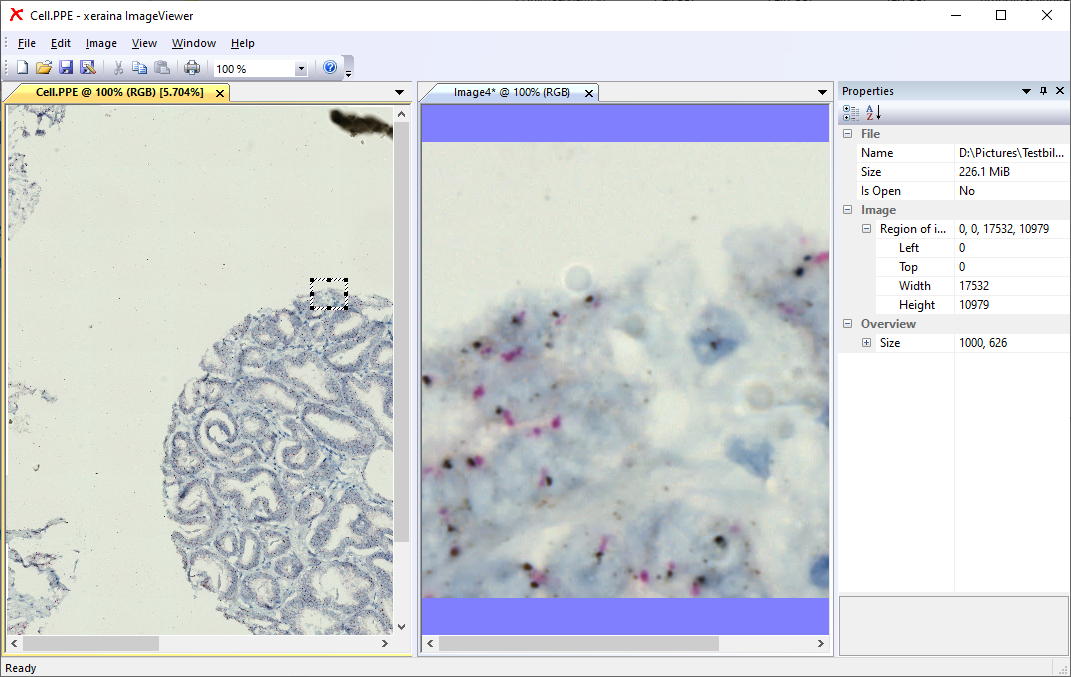Viewport: 1071px width, 677px height.
Task: Print the image using the printer icon
Action: 192,68
